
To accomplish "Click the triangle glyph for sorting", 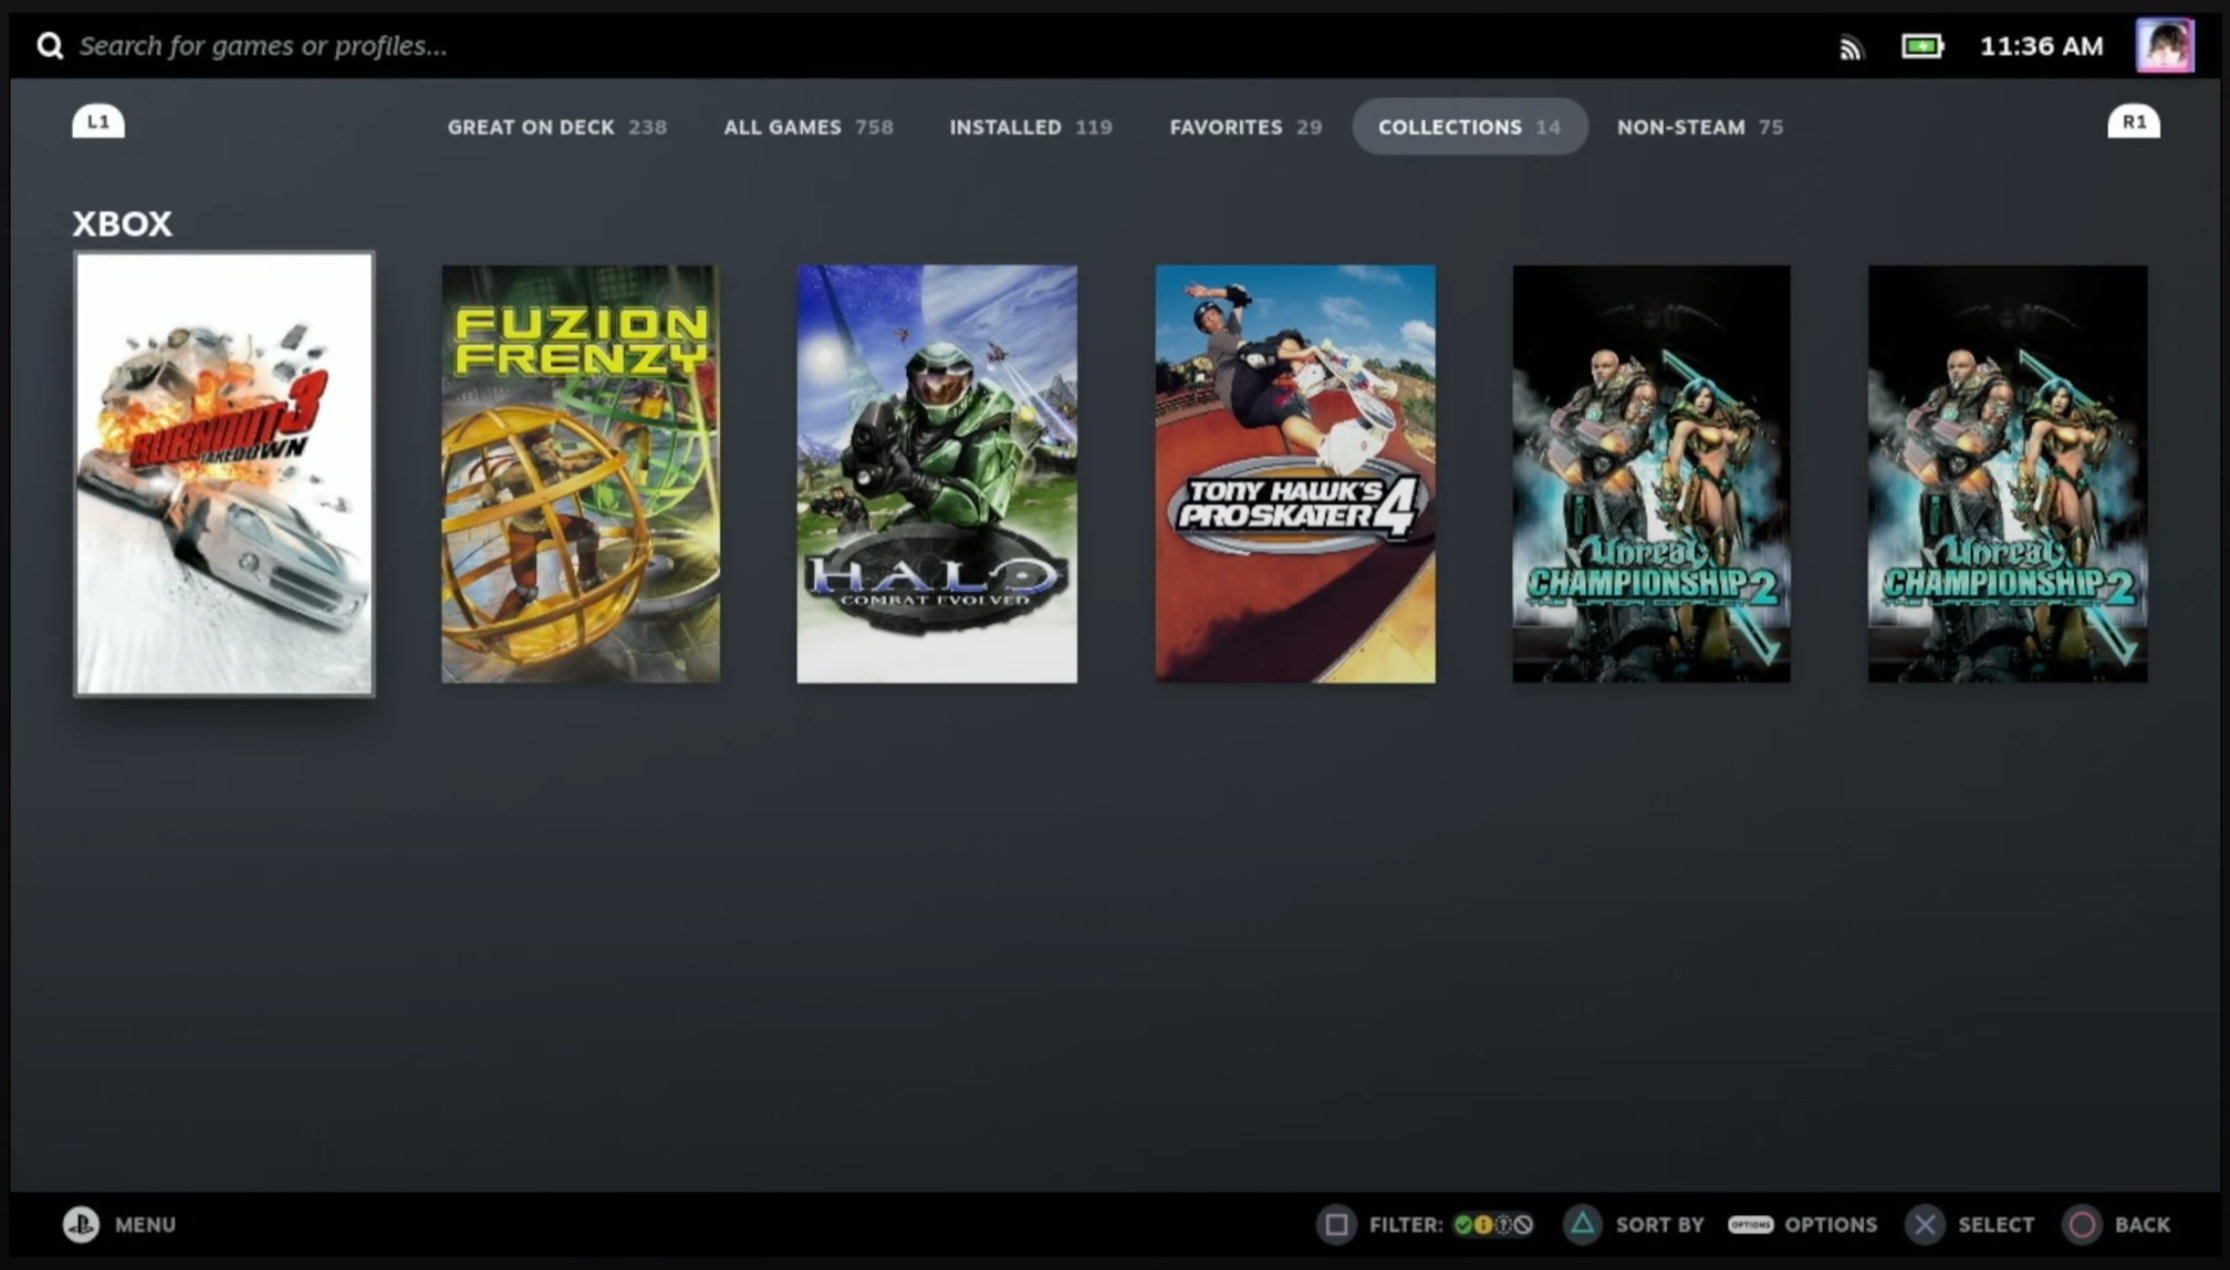I will 1582,1224.
